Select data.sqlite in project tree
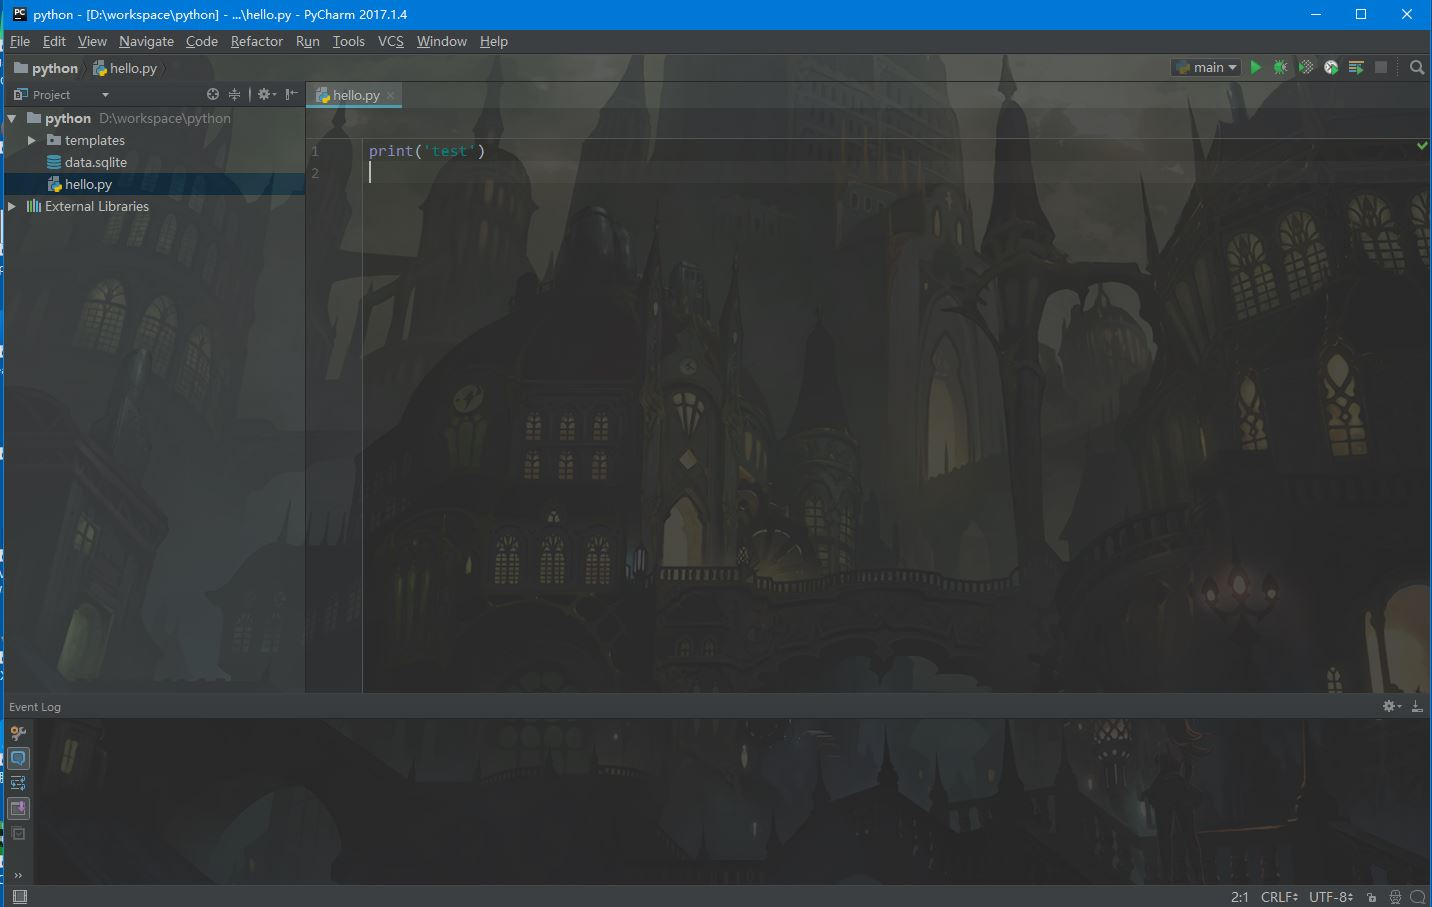Image resolution: width=1432 pixels, height=907 pixels. [154, 162]
